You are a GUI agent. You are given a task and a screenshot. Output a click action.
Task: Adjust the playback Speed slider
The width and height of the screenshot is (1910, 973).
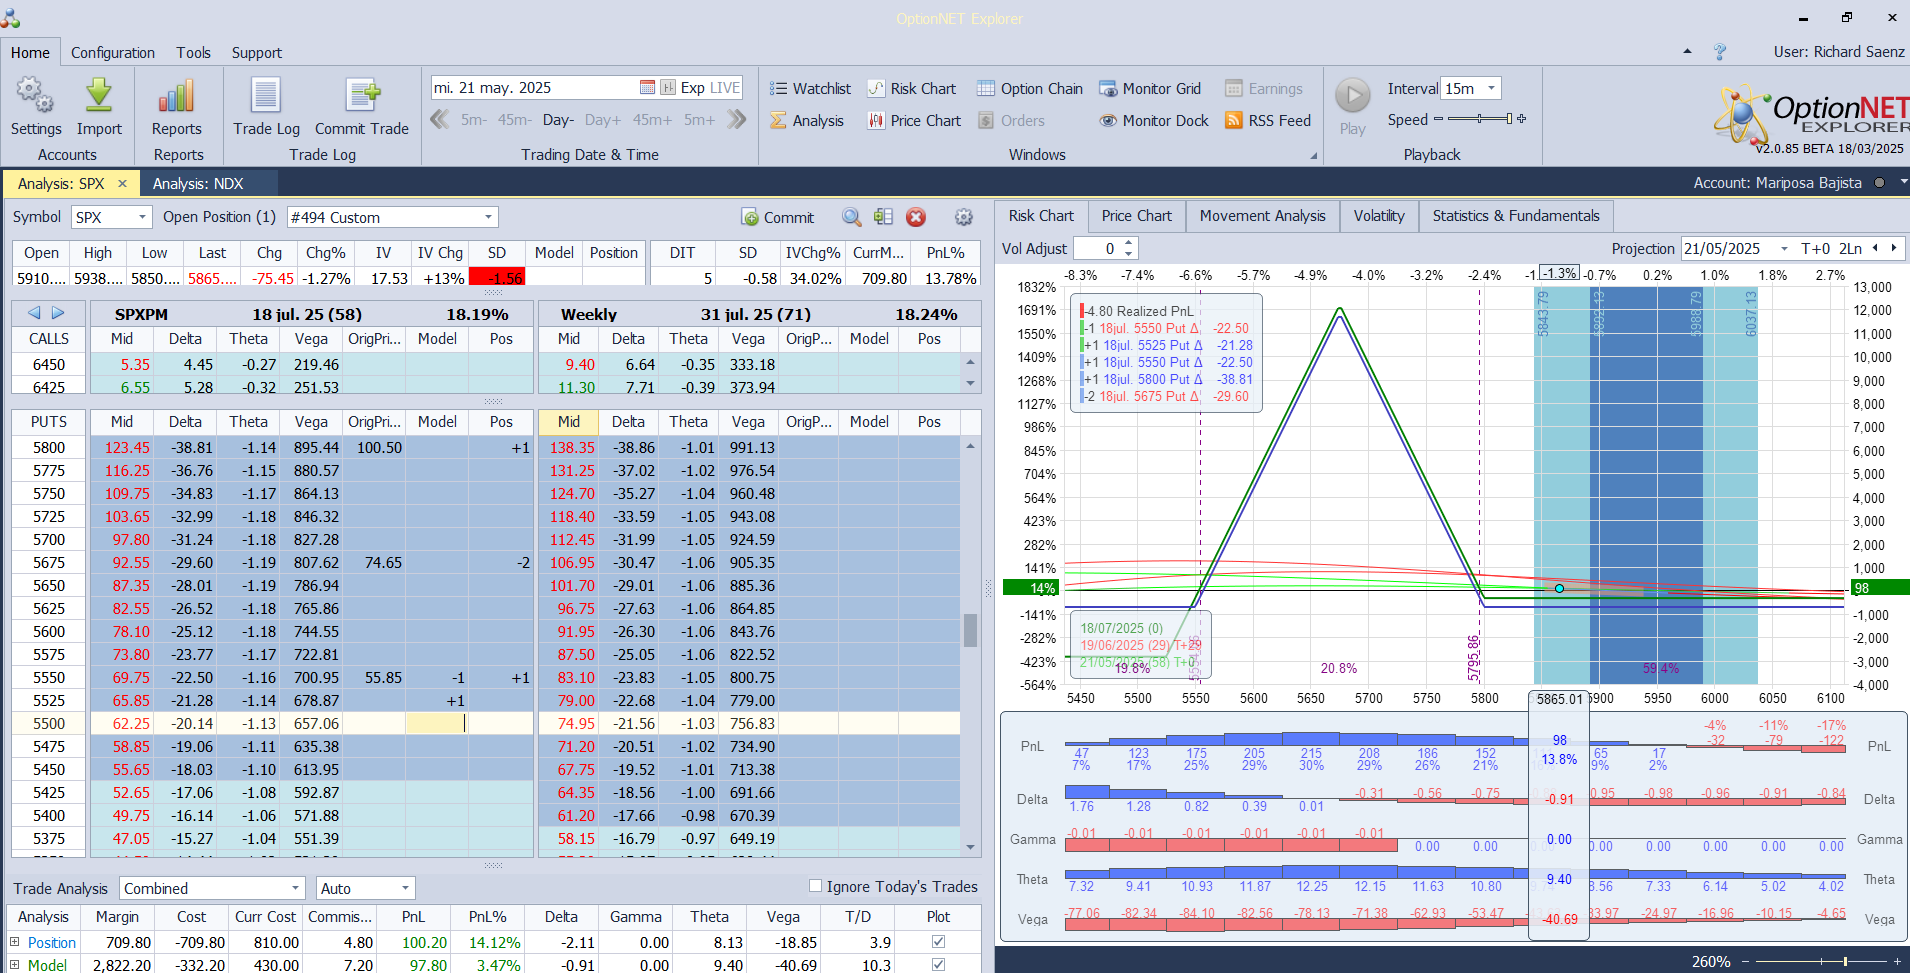pyautogui.click(x=1480, y=119)
